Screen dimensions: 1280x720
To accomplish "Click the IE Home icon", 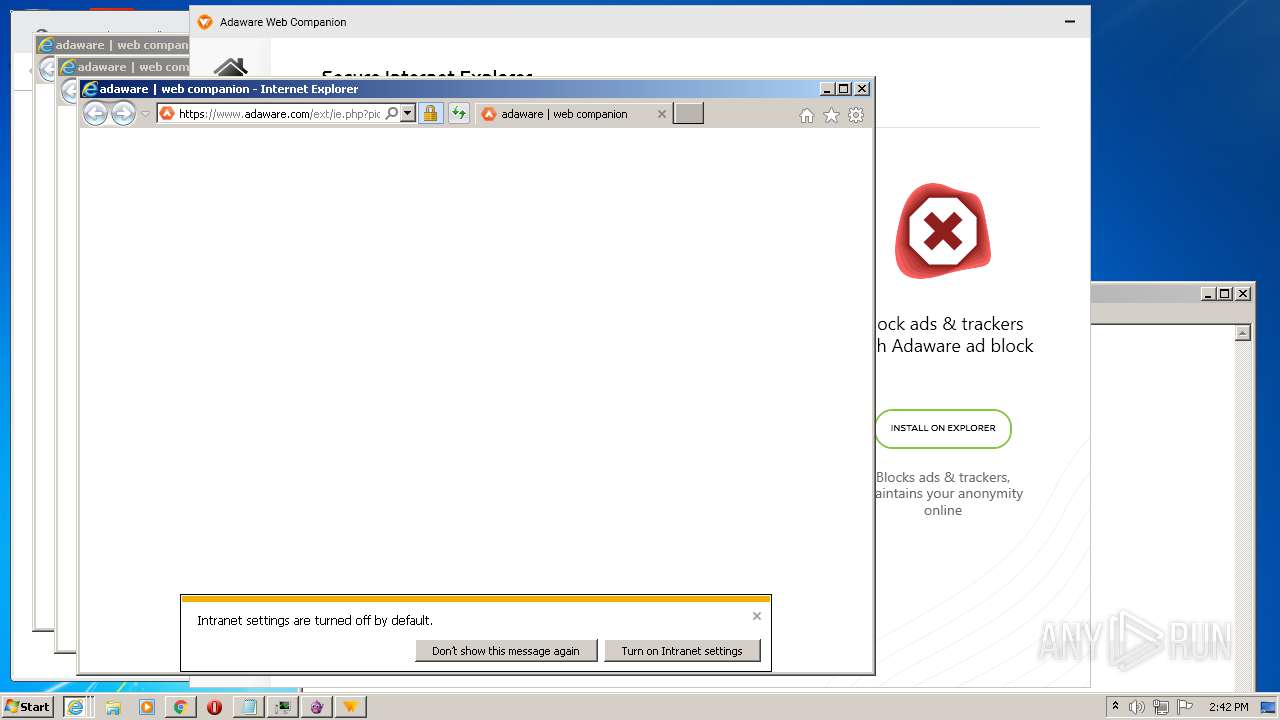I will point(807,115).
